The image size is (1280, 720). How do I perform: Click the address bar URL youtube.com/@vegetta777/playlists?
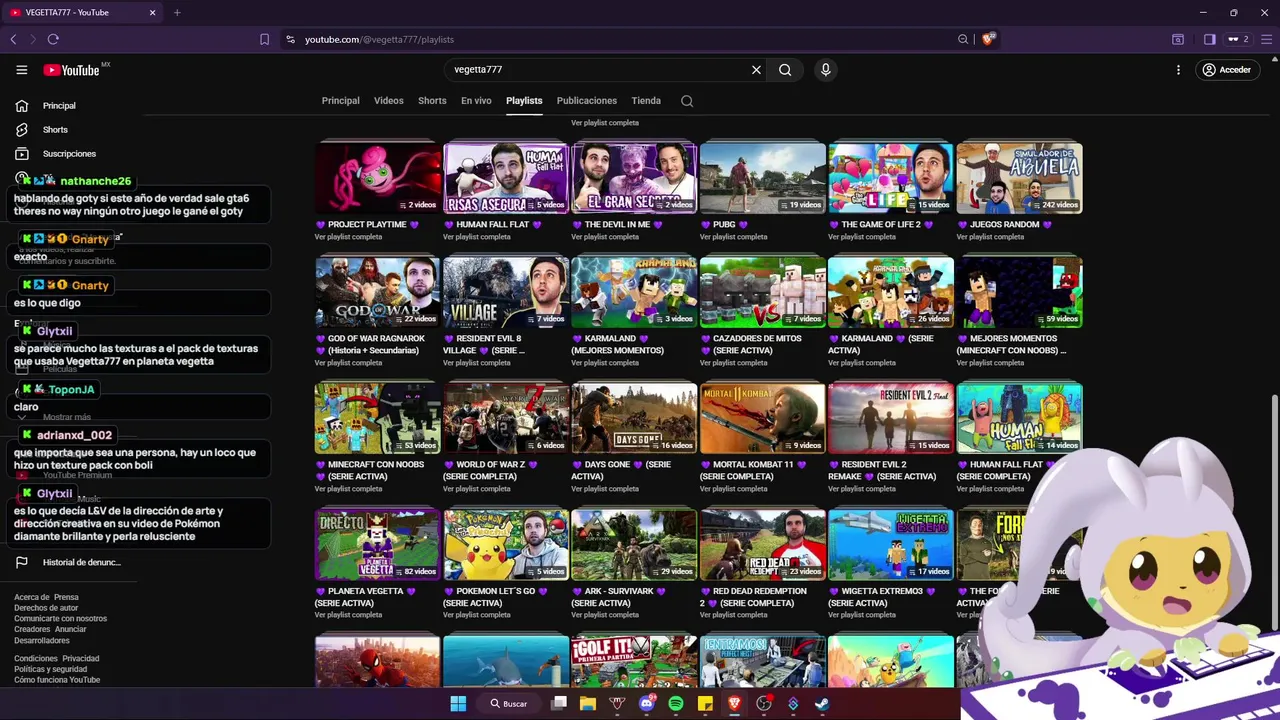(x=379, y=39)
